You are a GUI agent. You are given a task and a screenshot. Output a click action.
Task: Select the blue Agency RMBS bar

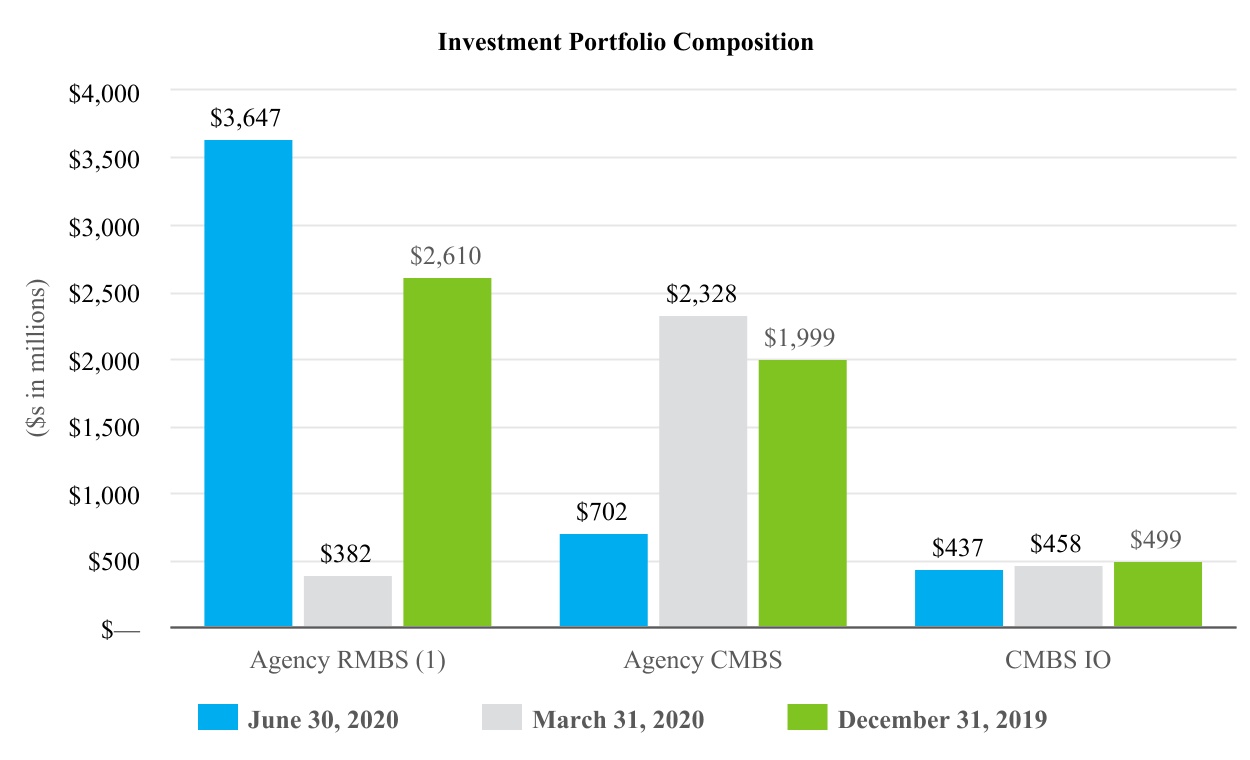pyautogui.click(x=248, y=383)
